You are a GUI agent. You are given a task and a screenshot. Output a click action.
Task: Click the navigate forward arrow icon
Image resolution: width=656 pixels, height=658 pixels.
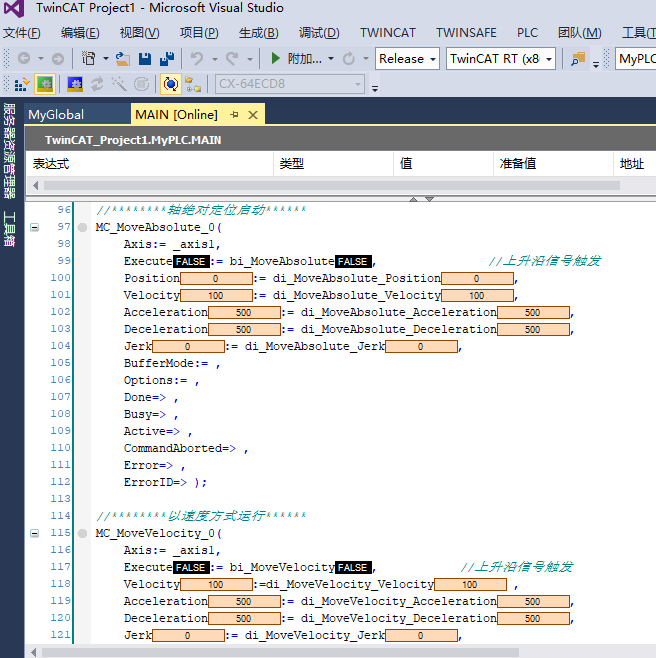(57, 58)
